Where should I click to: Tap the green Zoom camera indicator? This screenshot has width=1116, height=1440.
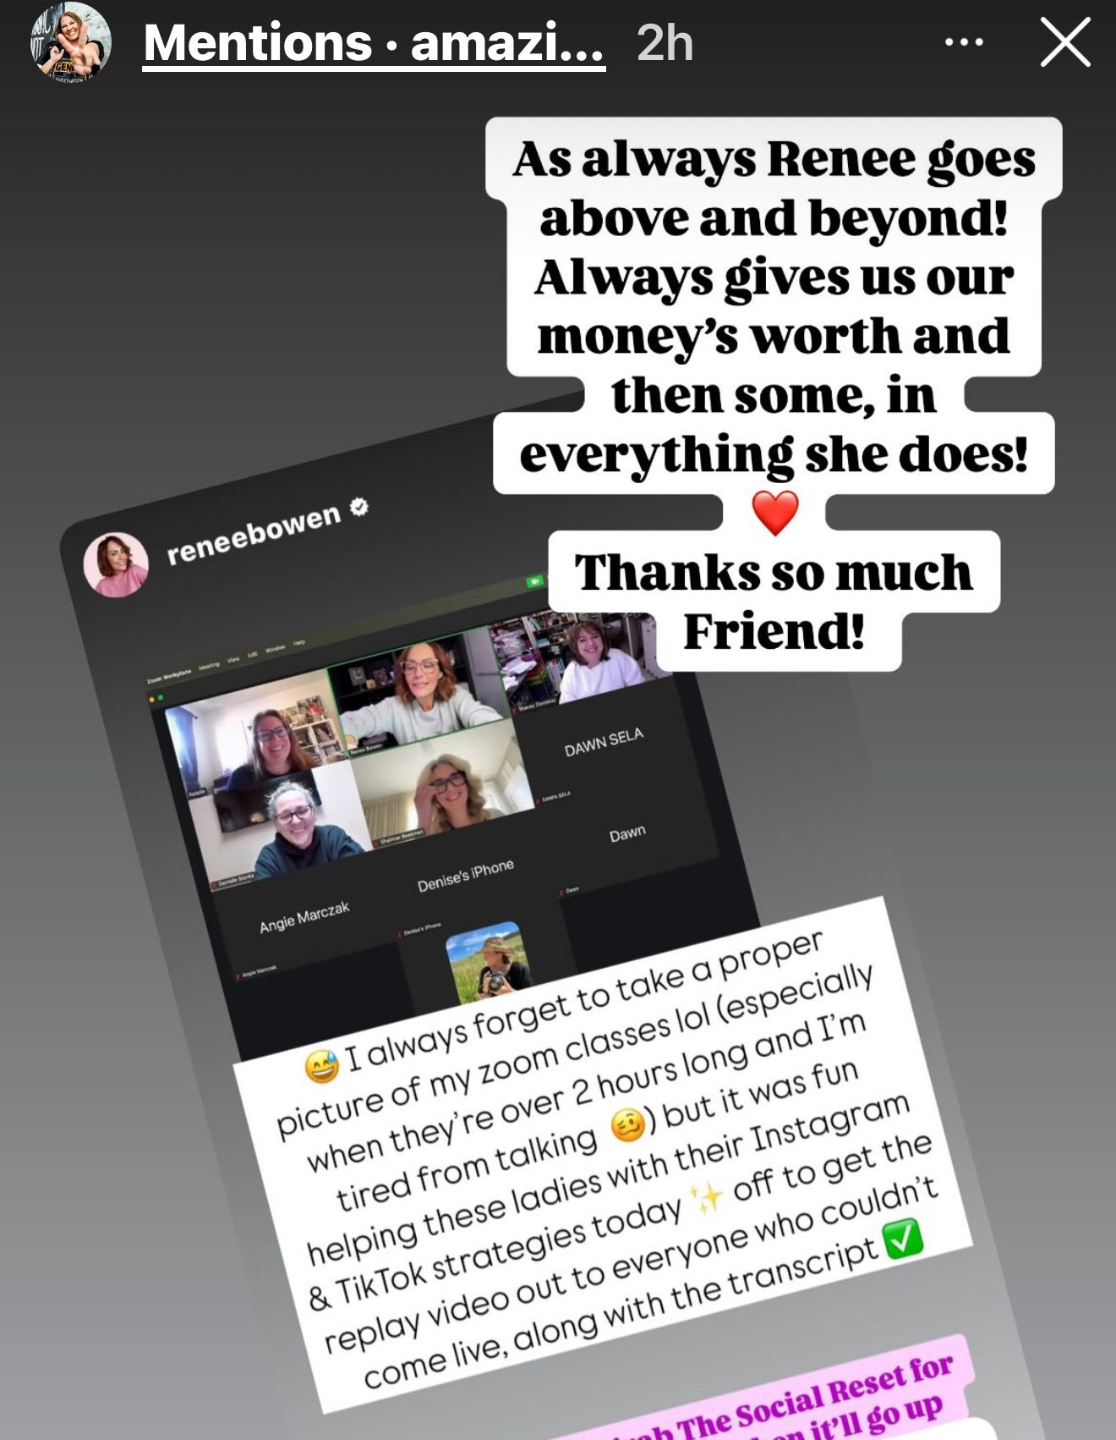coord(536,582)
